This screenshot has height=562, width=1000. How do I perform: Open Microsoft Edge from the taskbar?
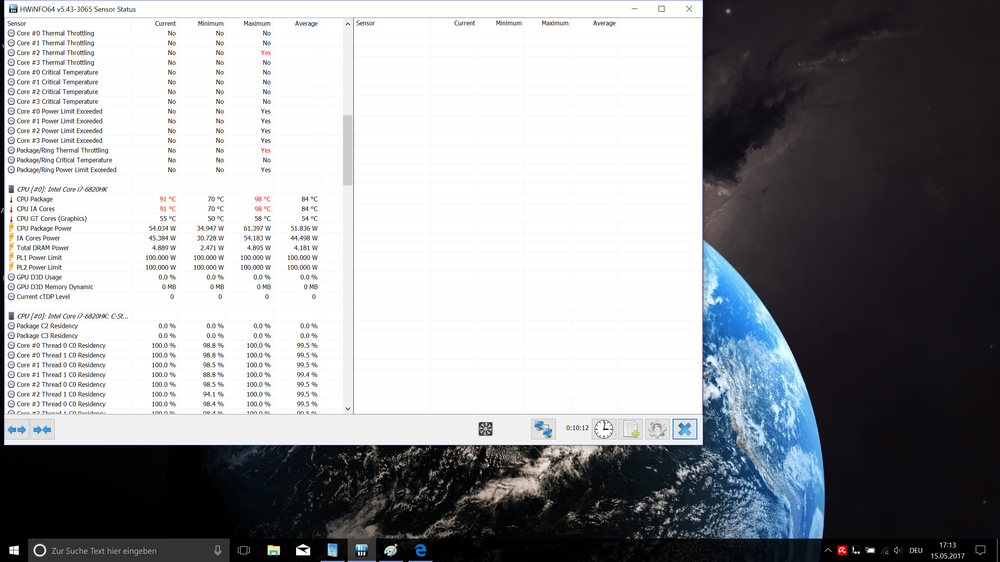pos(421,551)
